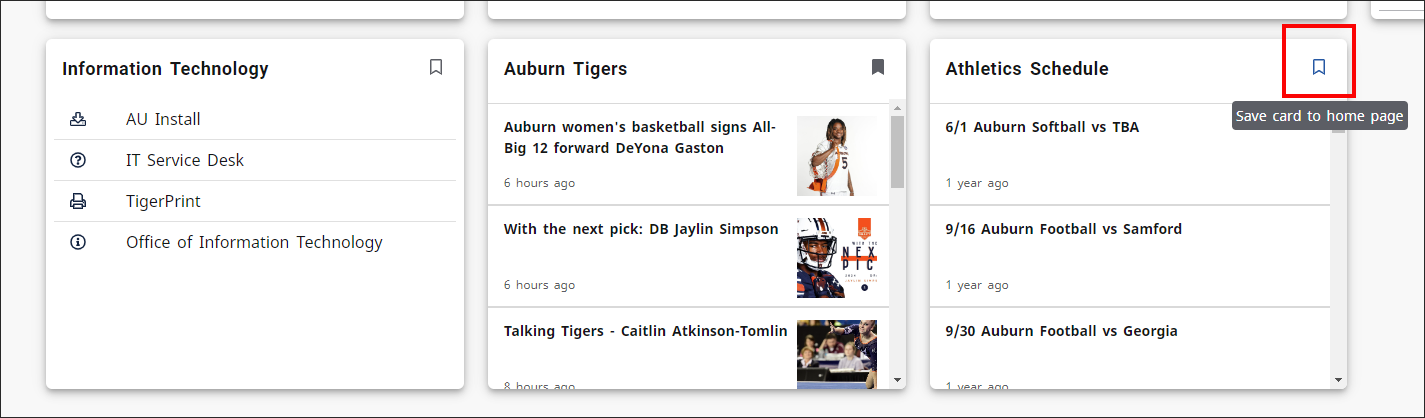The width and height of the screenshot is (1425, 418).
Task: Open the IT Service Desk link
Action: [x=185, y=160]
